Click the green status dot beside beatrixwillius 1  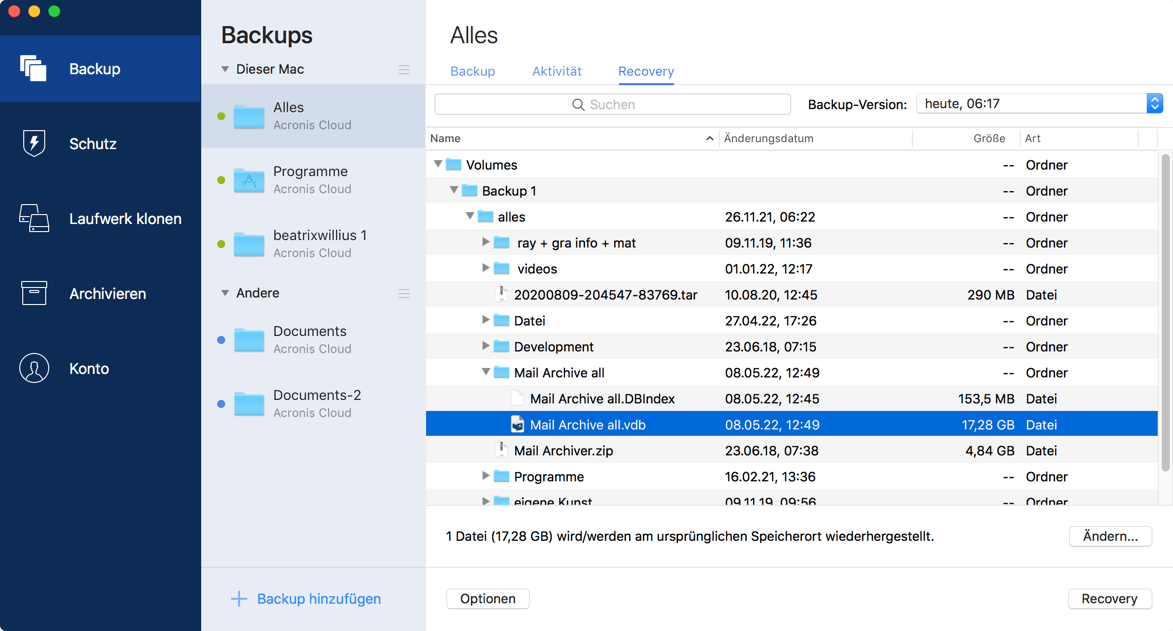[x=223, y=243]
